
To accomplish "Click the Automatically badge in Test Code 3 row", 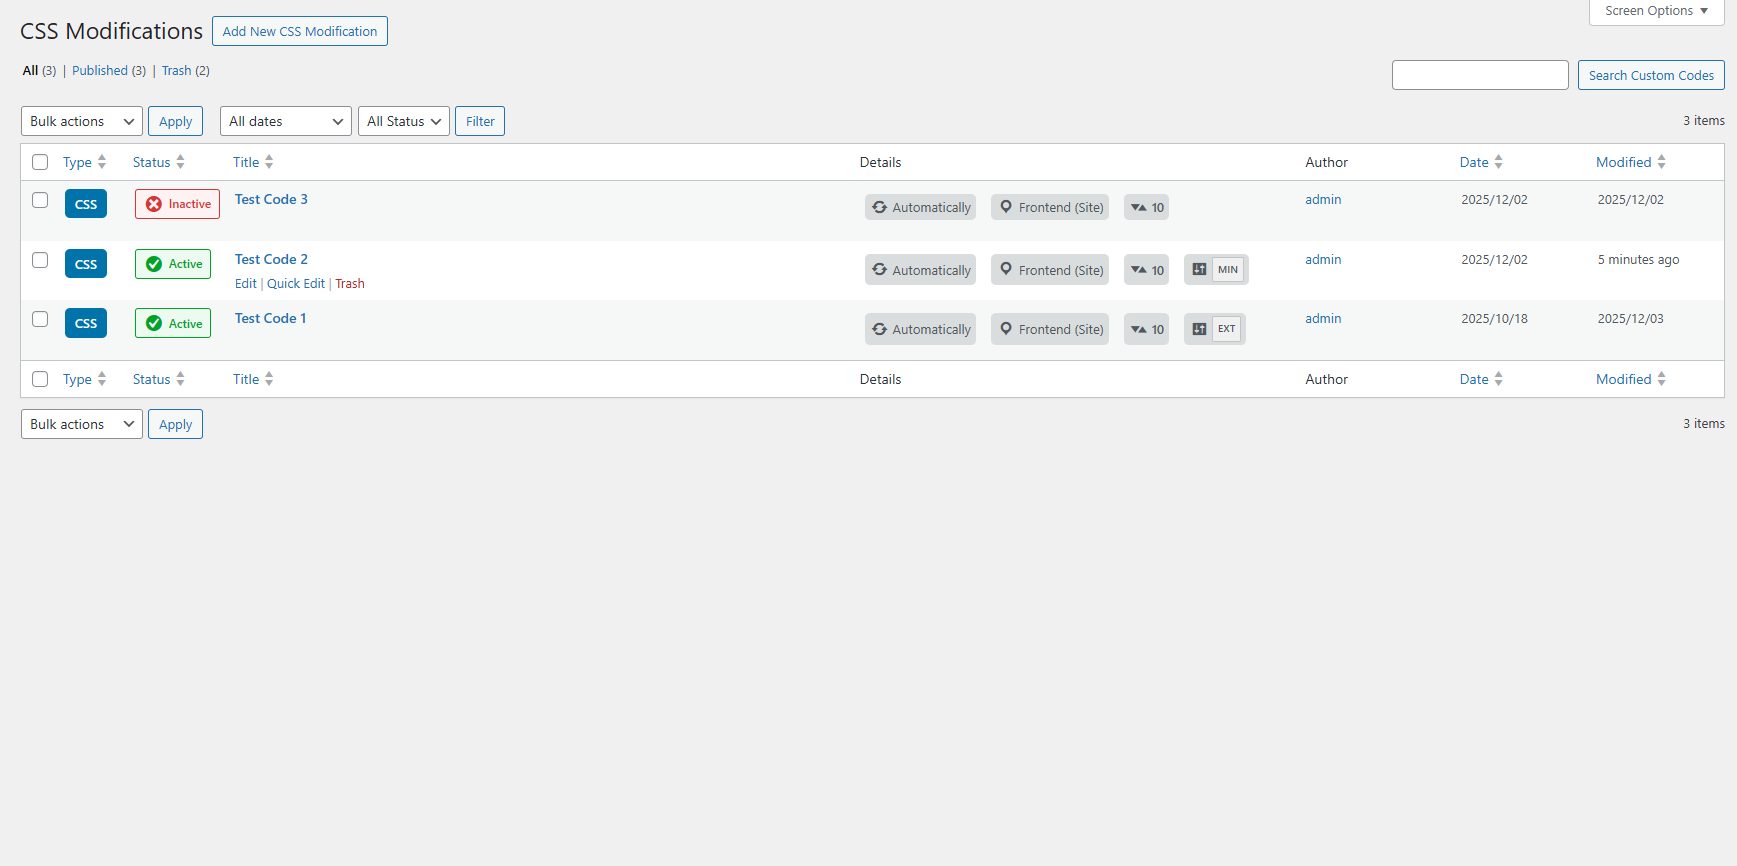I will click(x=920, y=207).
